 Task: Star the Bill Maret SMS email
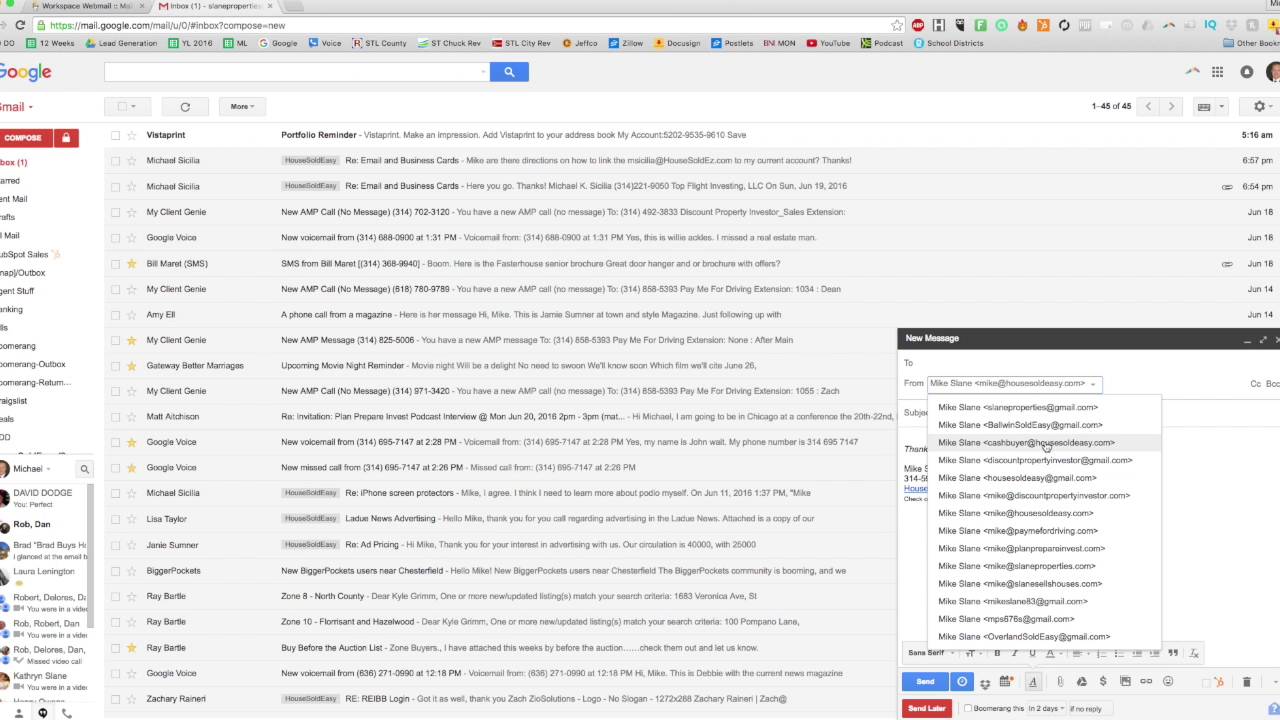pos(131,263)
